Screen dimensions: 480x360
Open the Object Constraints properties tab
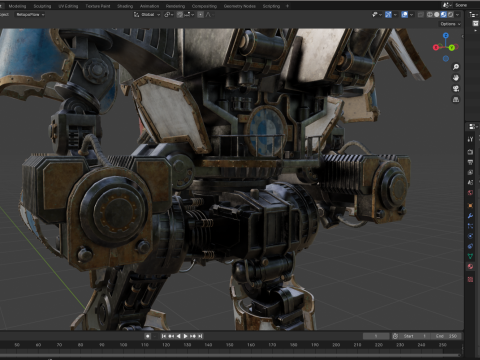(x=470, y=246)
